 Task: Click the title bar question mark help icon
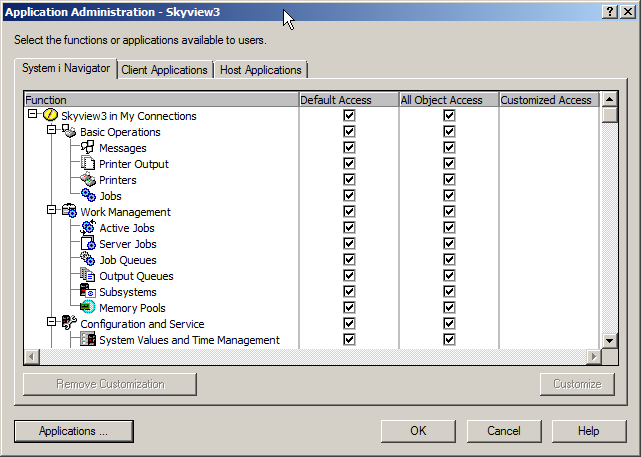(x=610, y=12)
